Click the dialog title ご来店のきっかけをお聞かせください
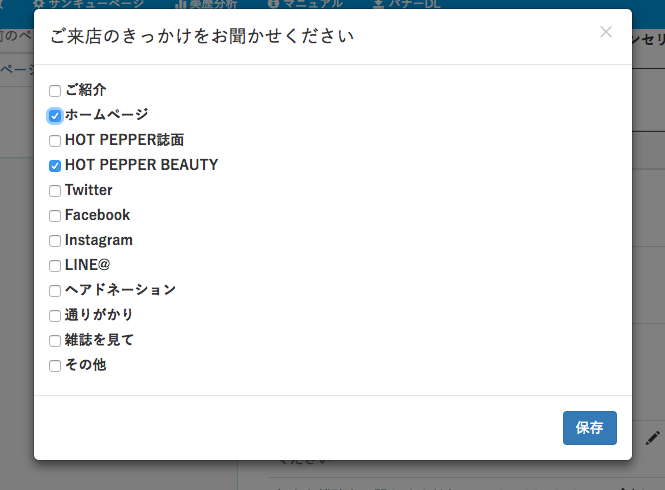This screenshot has height=490, width=665. (x=202, y=36)
